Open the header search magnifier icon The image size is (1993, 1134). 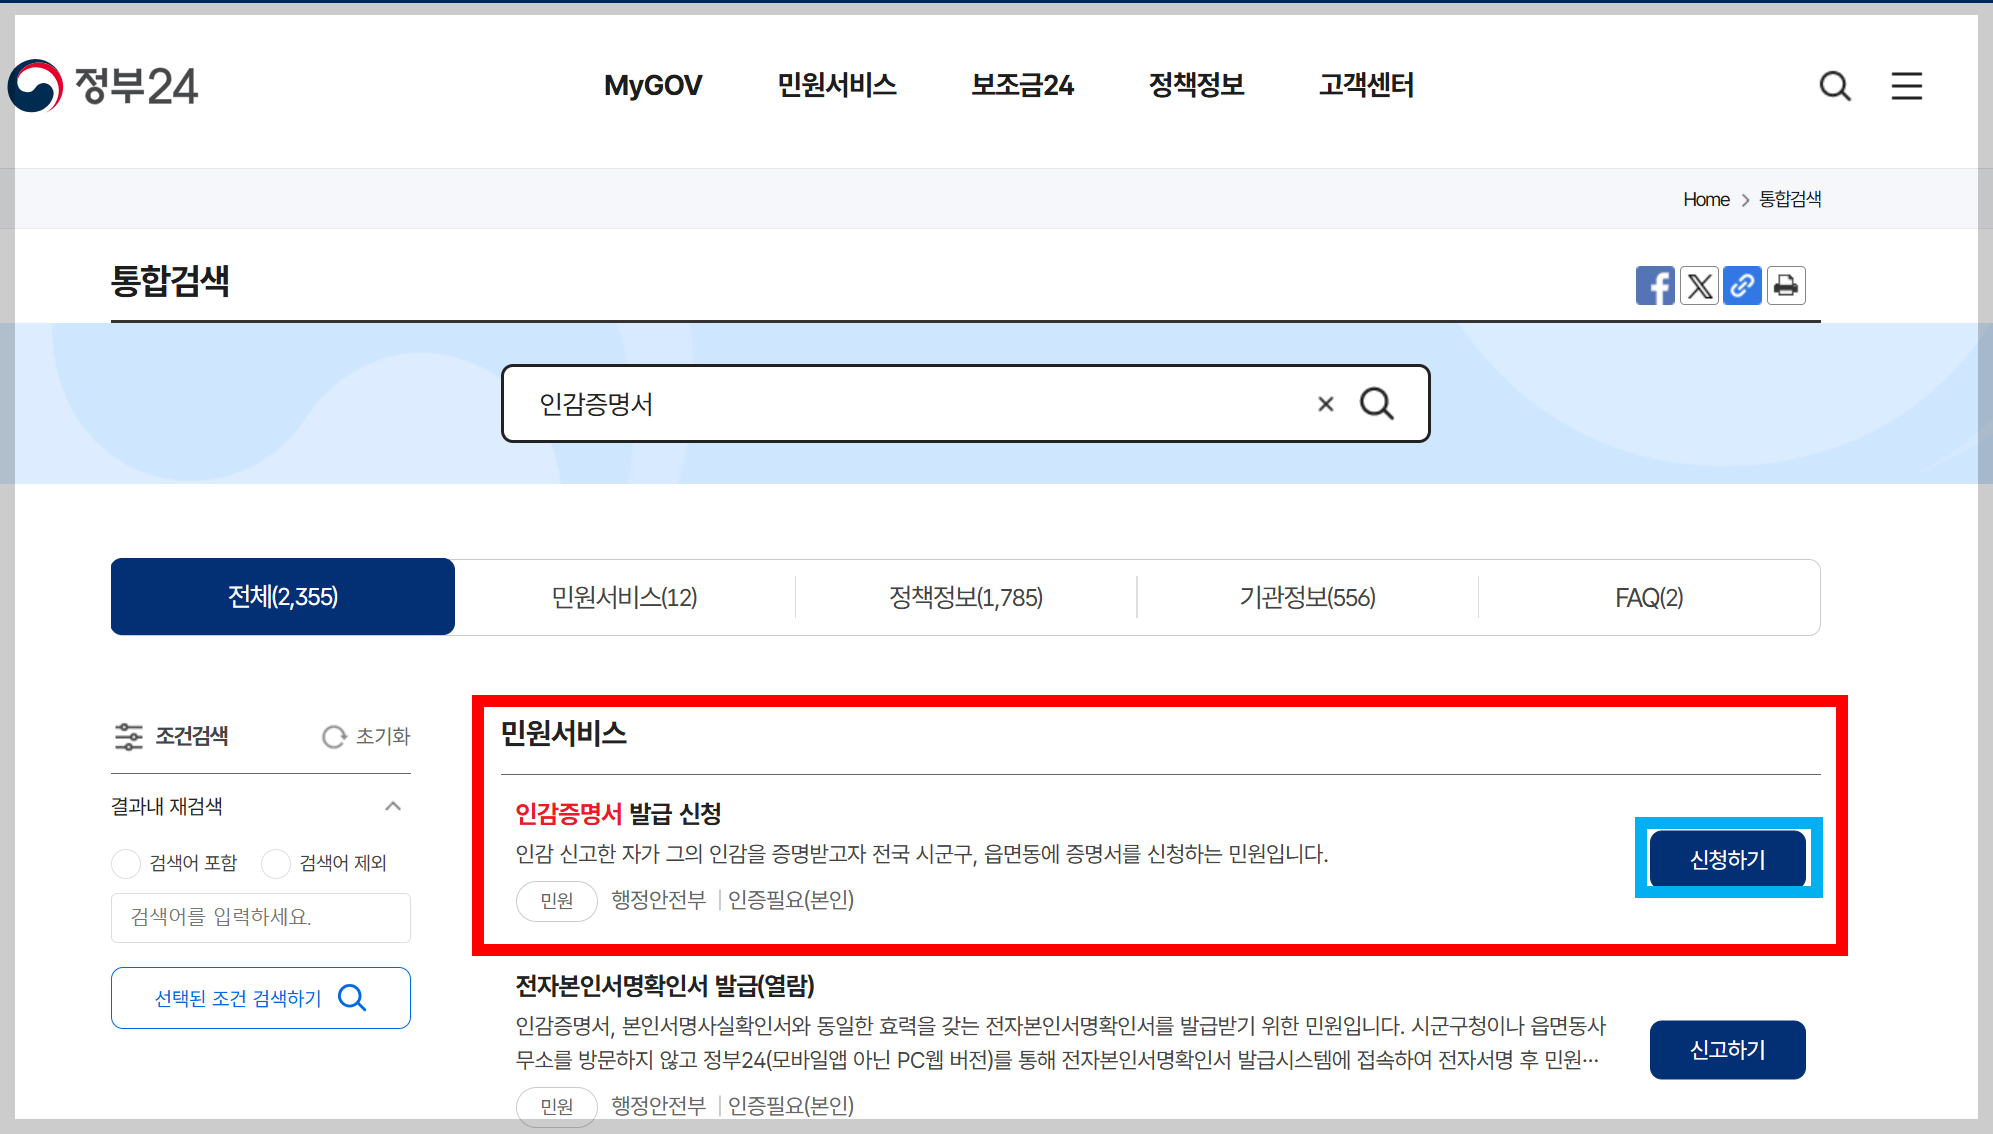[x=1834, y=86]
